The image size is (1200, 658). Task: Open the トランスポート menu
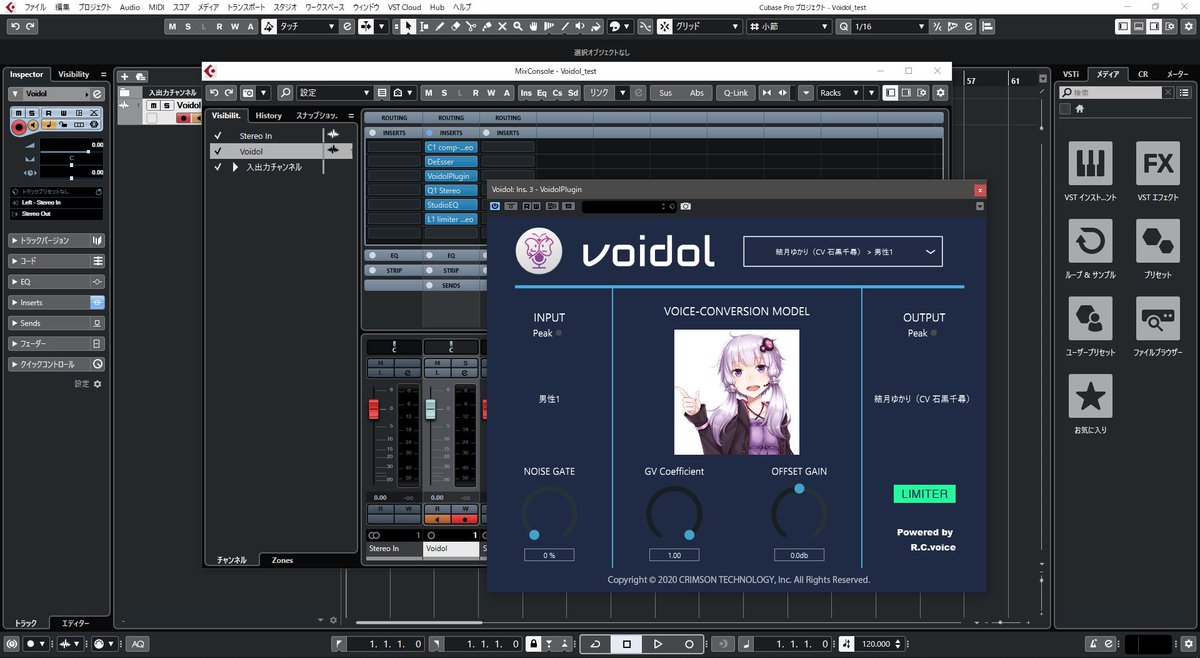247,7
